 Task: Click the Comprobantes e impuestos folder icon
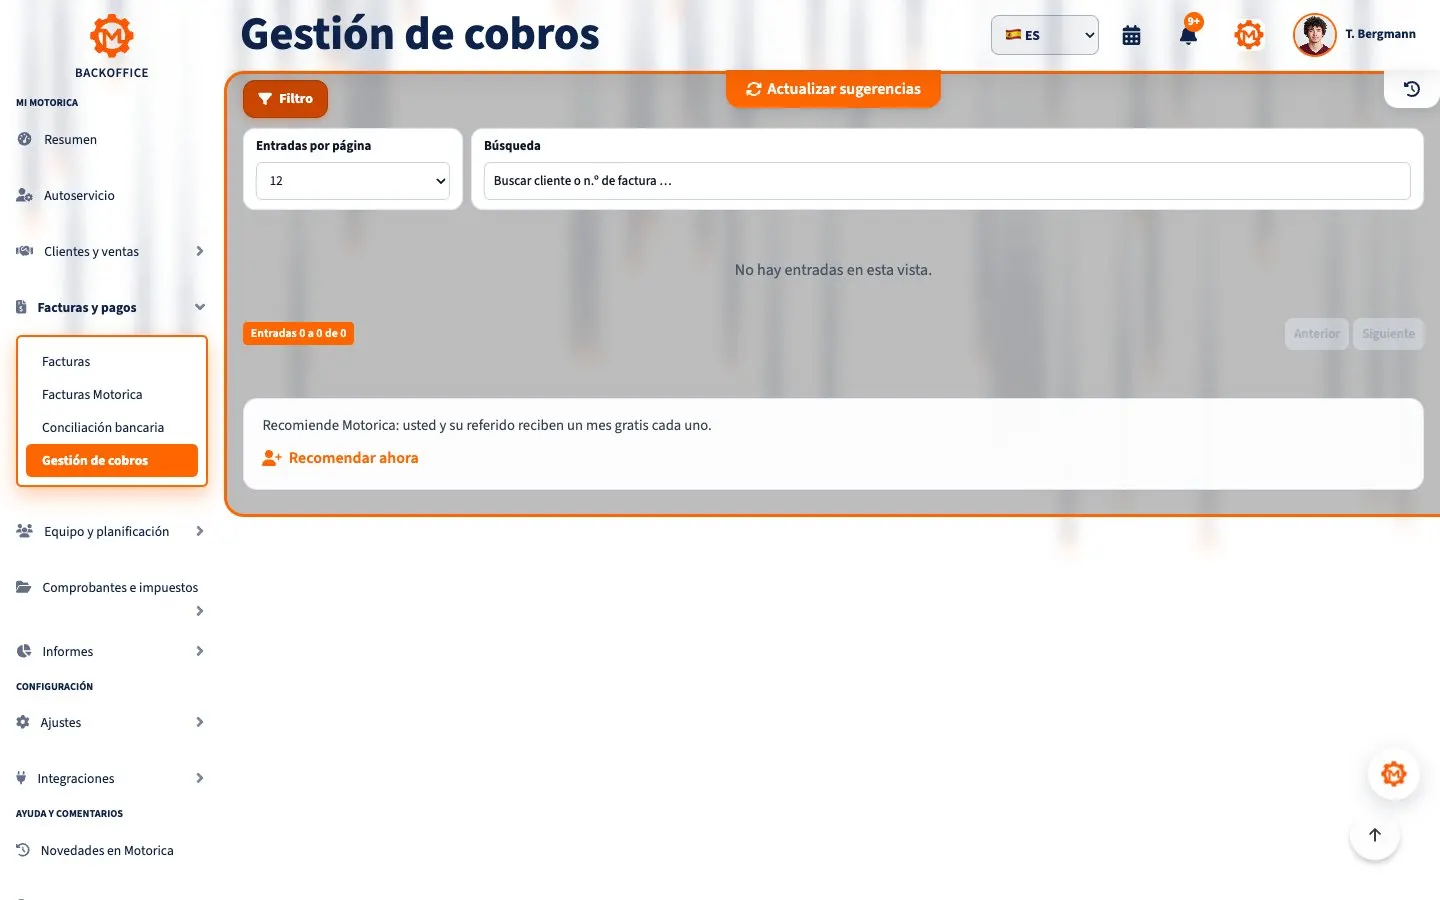tap(23, 587)
